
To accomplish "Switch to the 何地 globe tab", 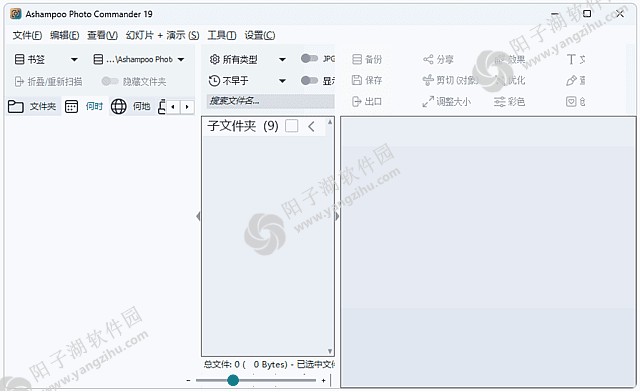I will (131, 107).
